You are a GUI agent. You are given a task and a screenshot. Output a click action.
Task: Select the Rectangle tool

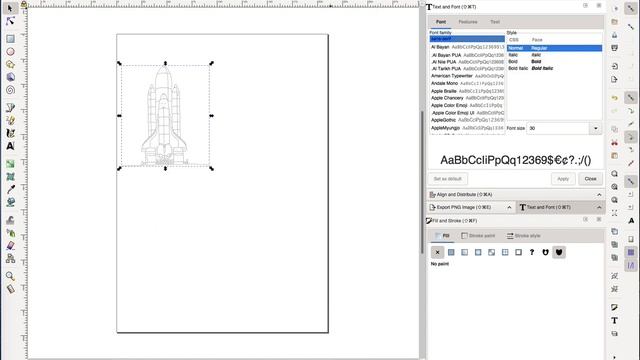tap(10, 39)
